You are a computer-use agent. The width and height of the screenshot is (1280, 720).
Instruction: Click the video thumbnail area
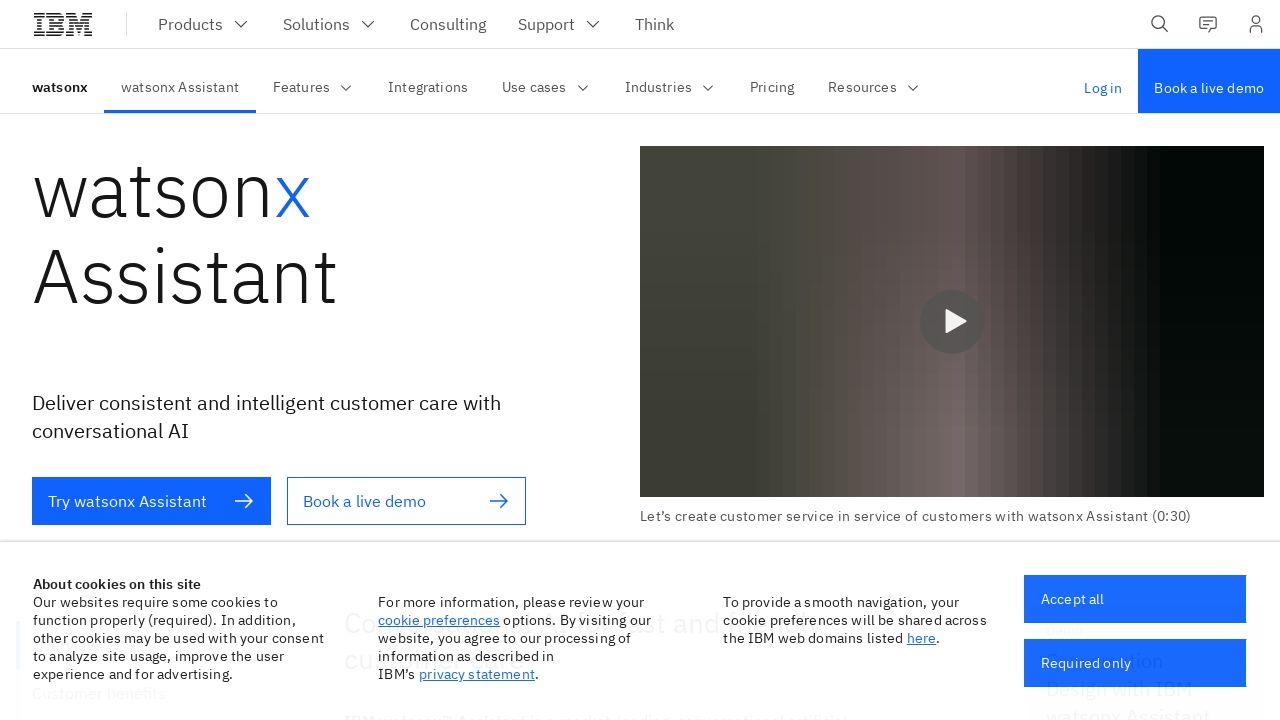pyautogui.click(x=952, y=321)
